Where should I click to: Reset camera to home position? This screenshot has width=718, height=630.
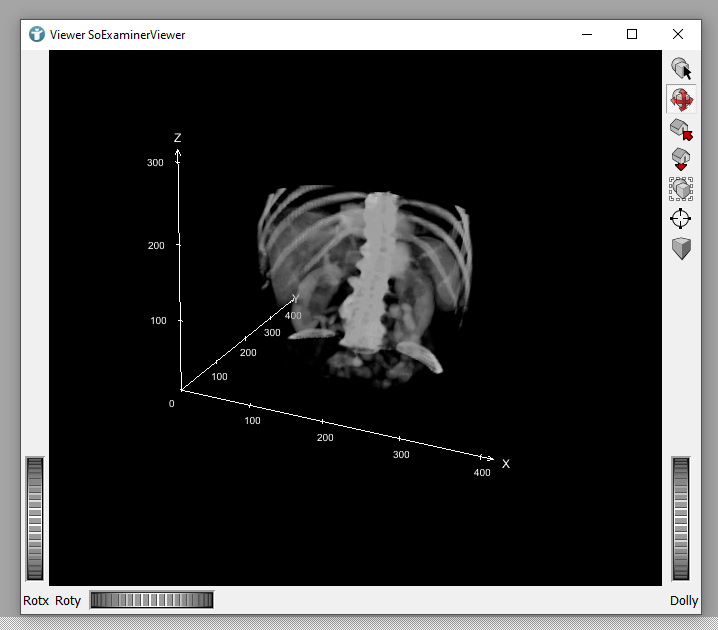coord(681,129)
